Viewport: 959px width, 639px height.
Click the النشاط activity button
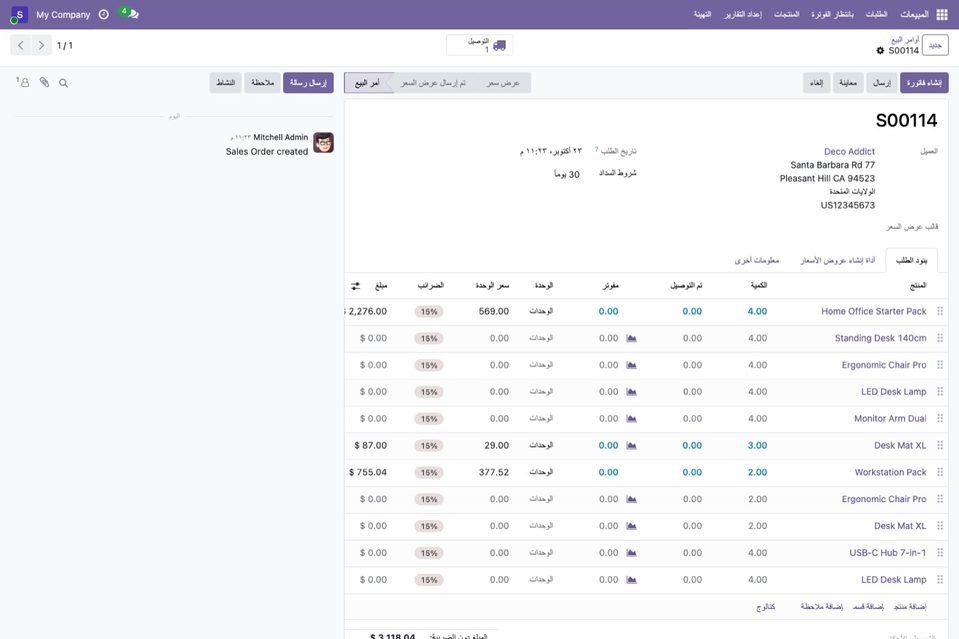[x=226, y=83]
